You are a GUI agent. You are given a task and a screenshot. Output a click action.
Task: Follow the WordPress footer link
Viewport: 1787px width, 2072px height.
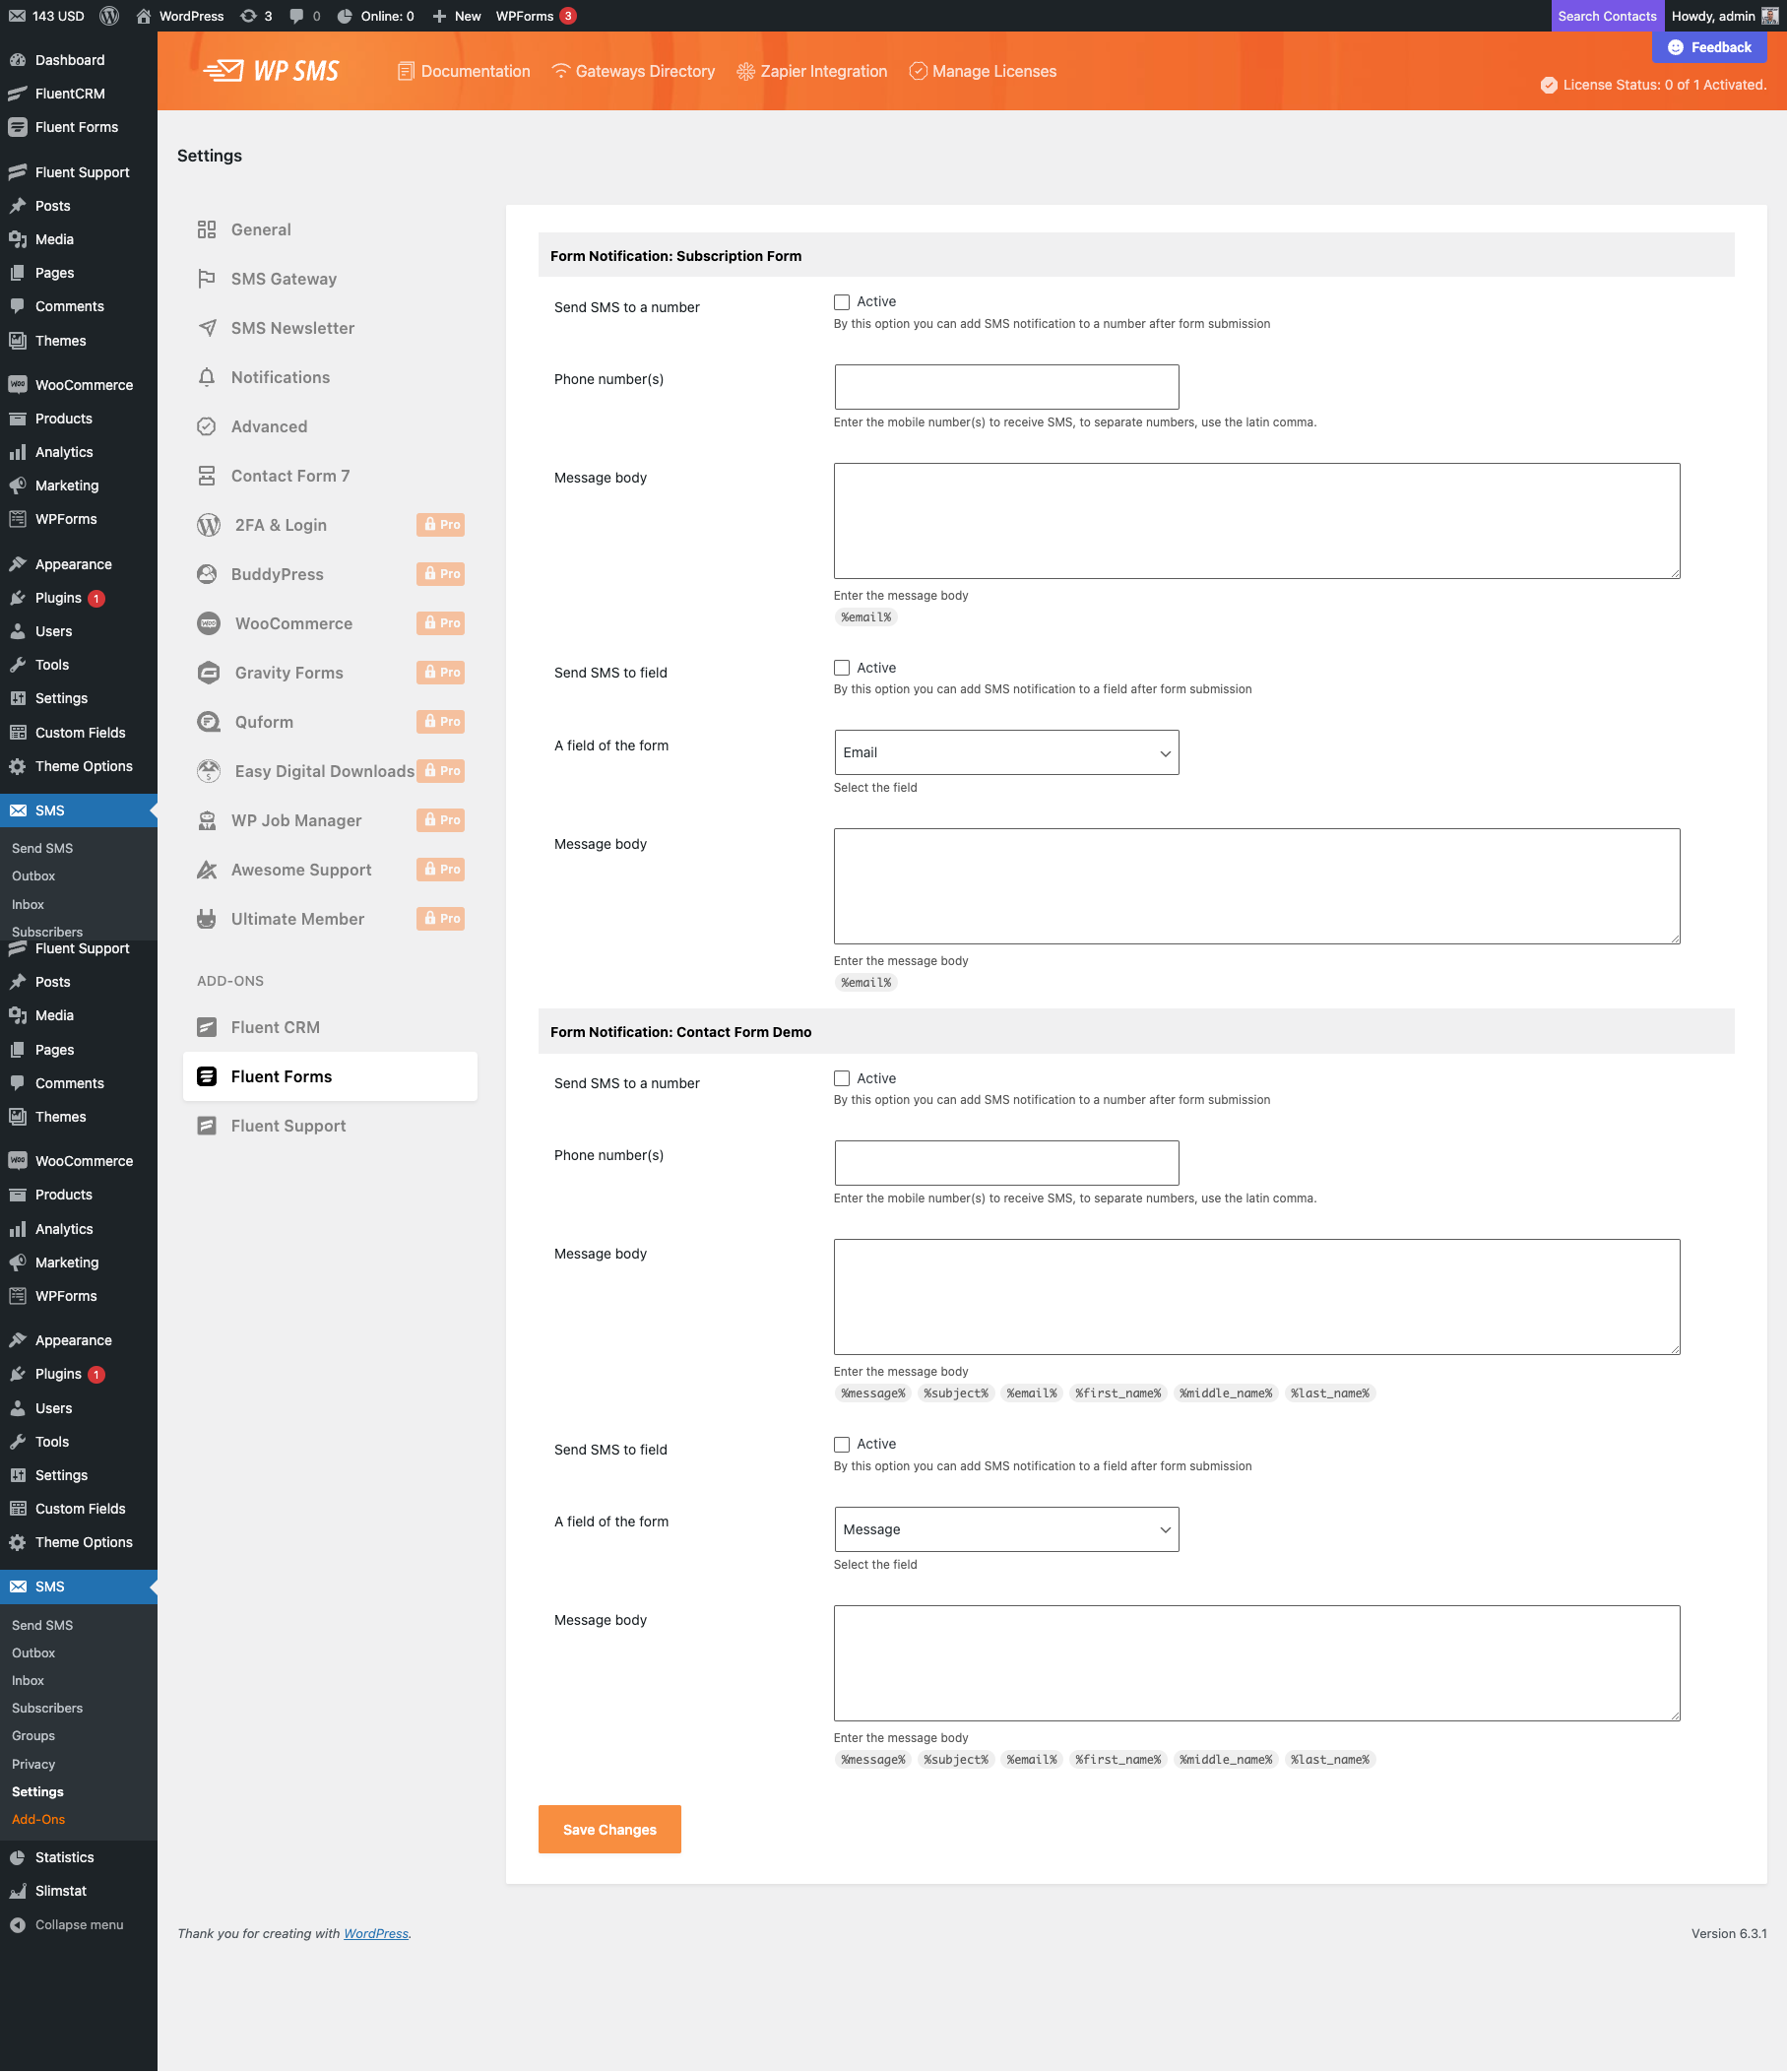coord(376,1934)
